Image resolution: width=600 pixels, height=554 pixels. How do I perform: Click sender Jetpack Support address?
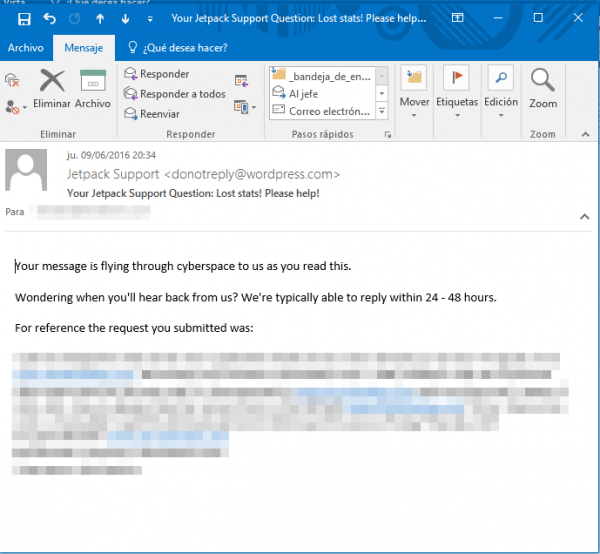204,174
